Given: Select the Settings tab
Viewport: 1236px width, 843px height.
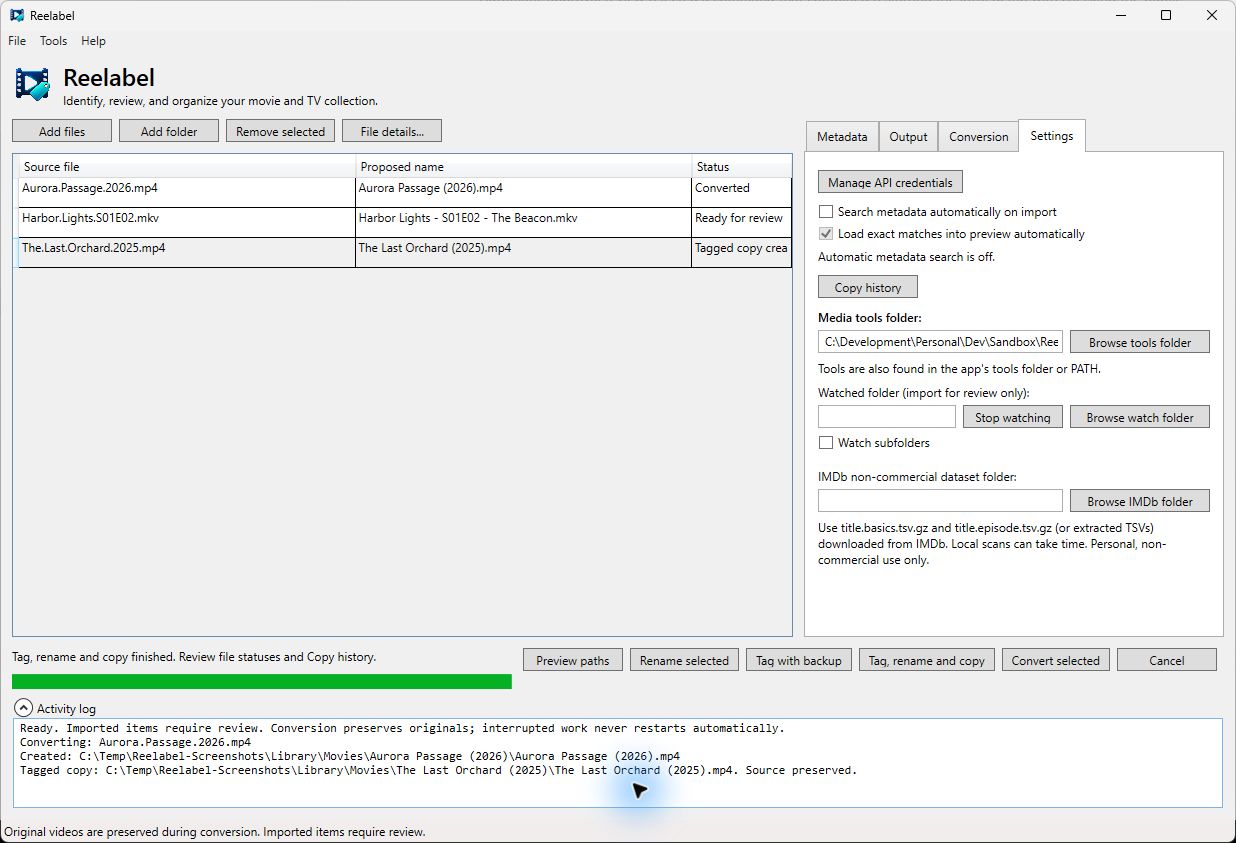Looking at the screenshot, I should [x=1052, y=136].
